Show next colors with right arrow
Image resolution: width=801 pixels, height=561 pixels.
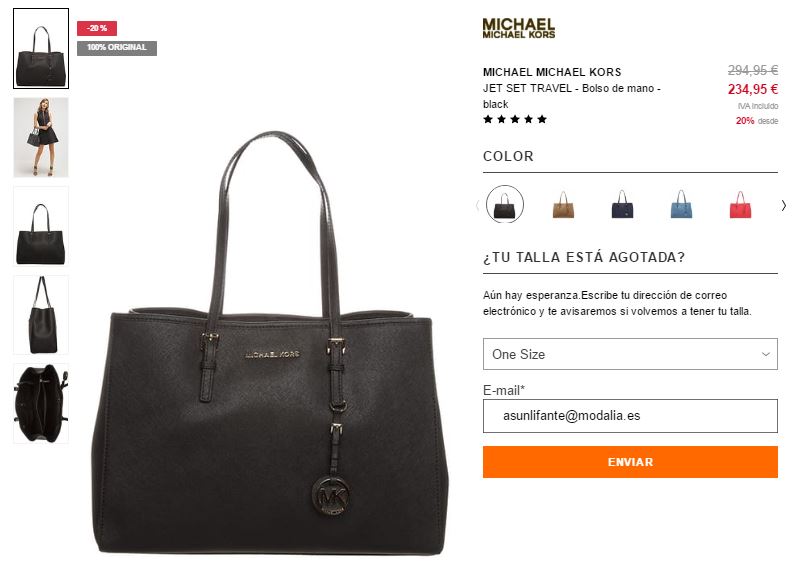click(784, 205)
